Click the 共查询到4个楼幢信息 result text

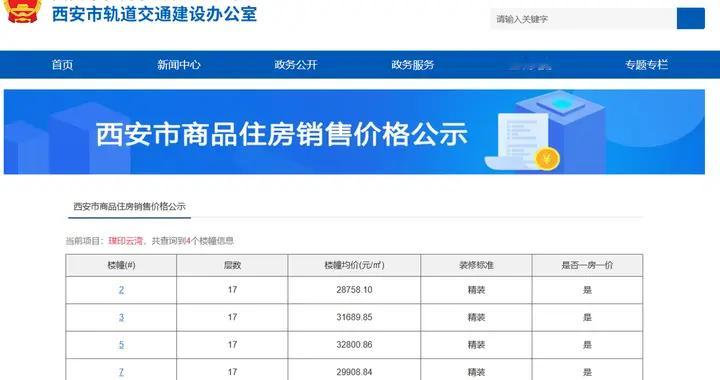coord(193,241)
